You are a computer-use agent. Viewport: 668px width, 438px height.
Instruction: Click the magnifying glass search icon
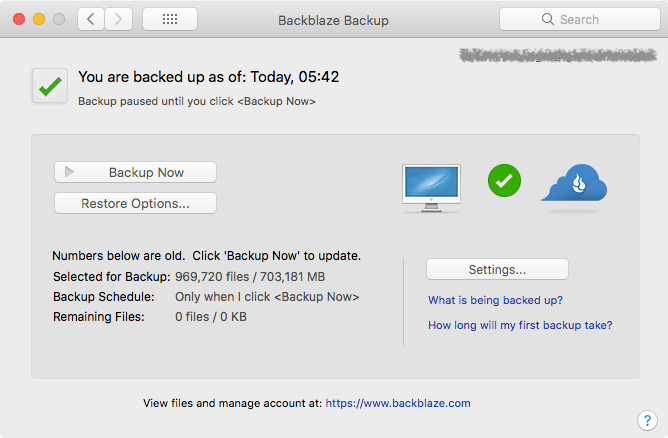(547, 19)
